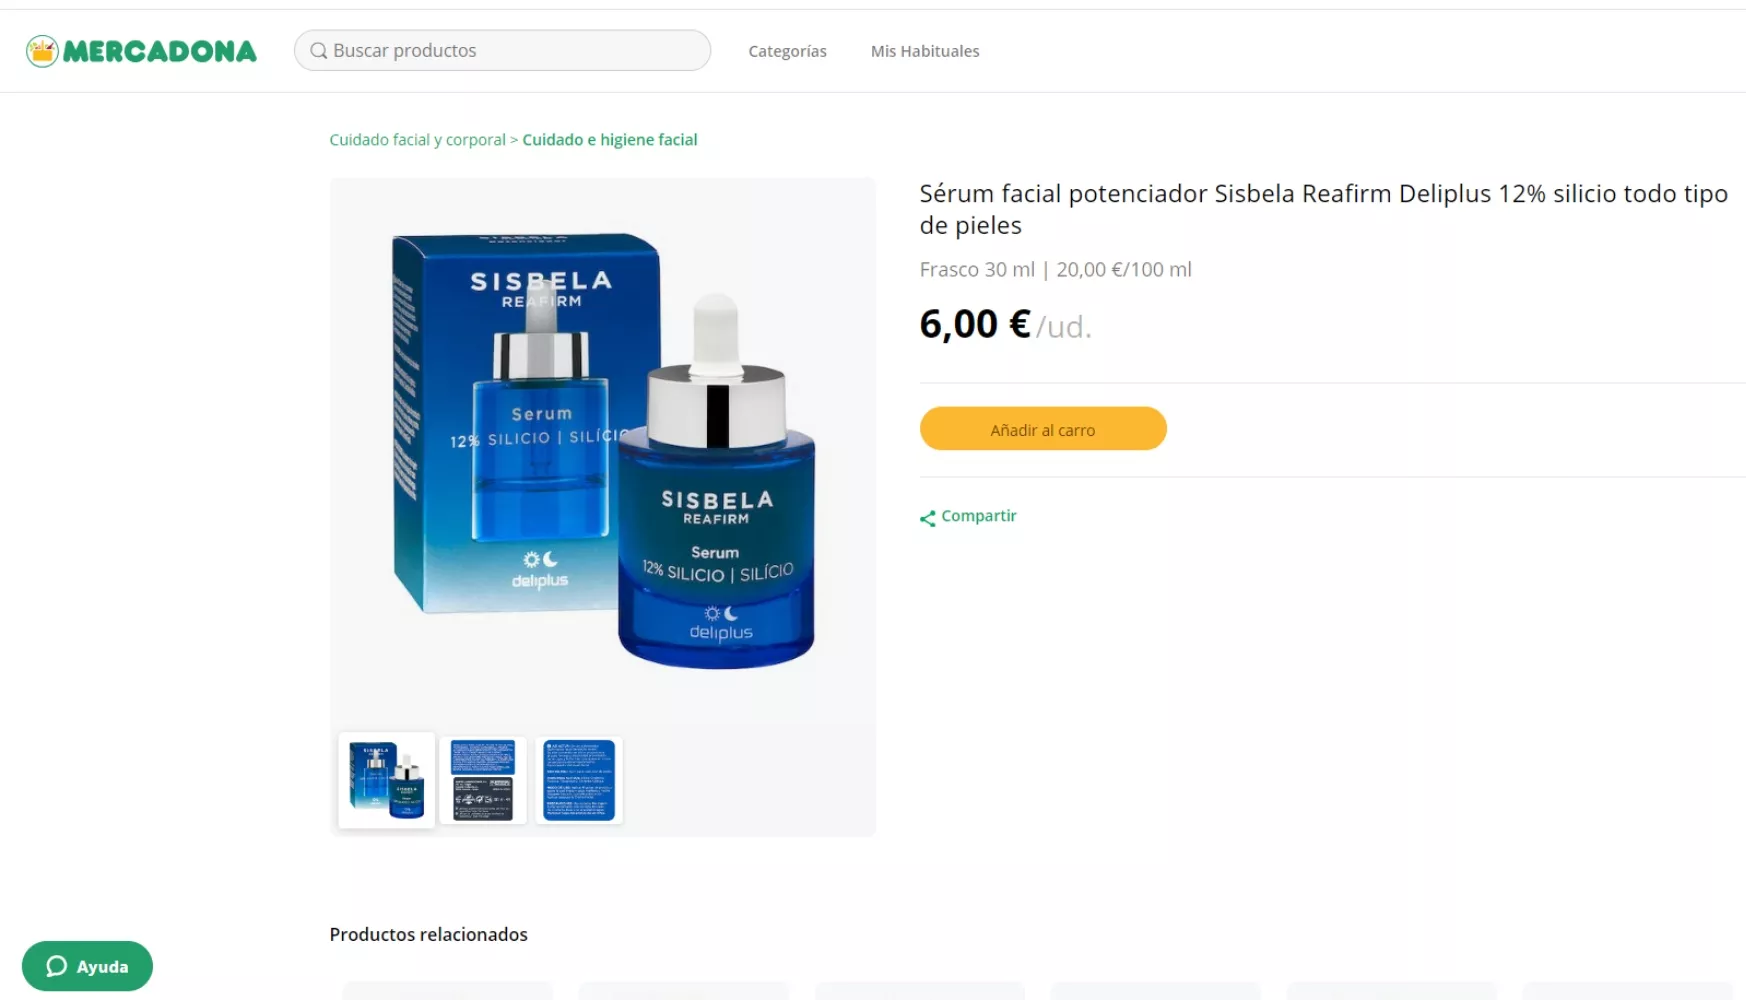Follow the Cuidado facial y corporal breadcrumb
Viewport: 1746px width, 1000px height.
(418, 140)
